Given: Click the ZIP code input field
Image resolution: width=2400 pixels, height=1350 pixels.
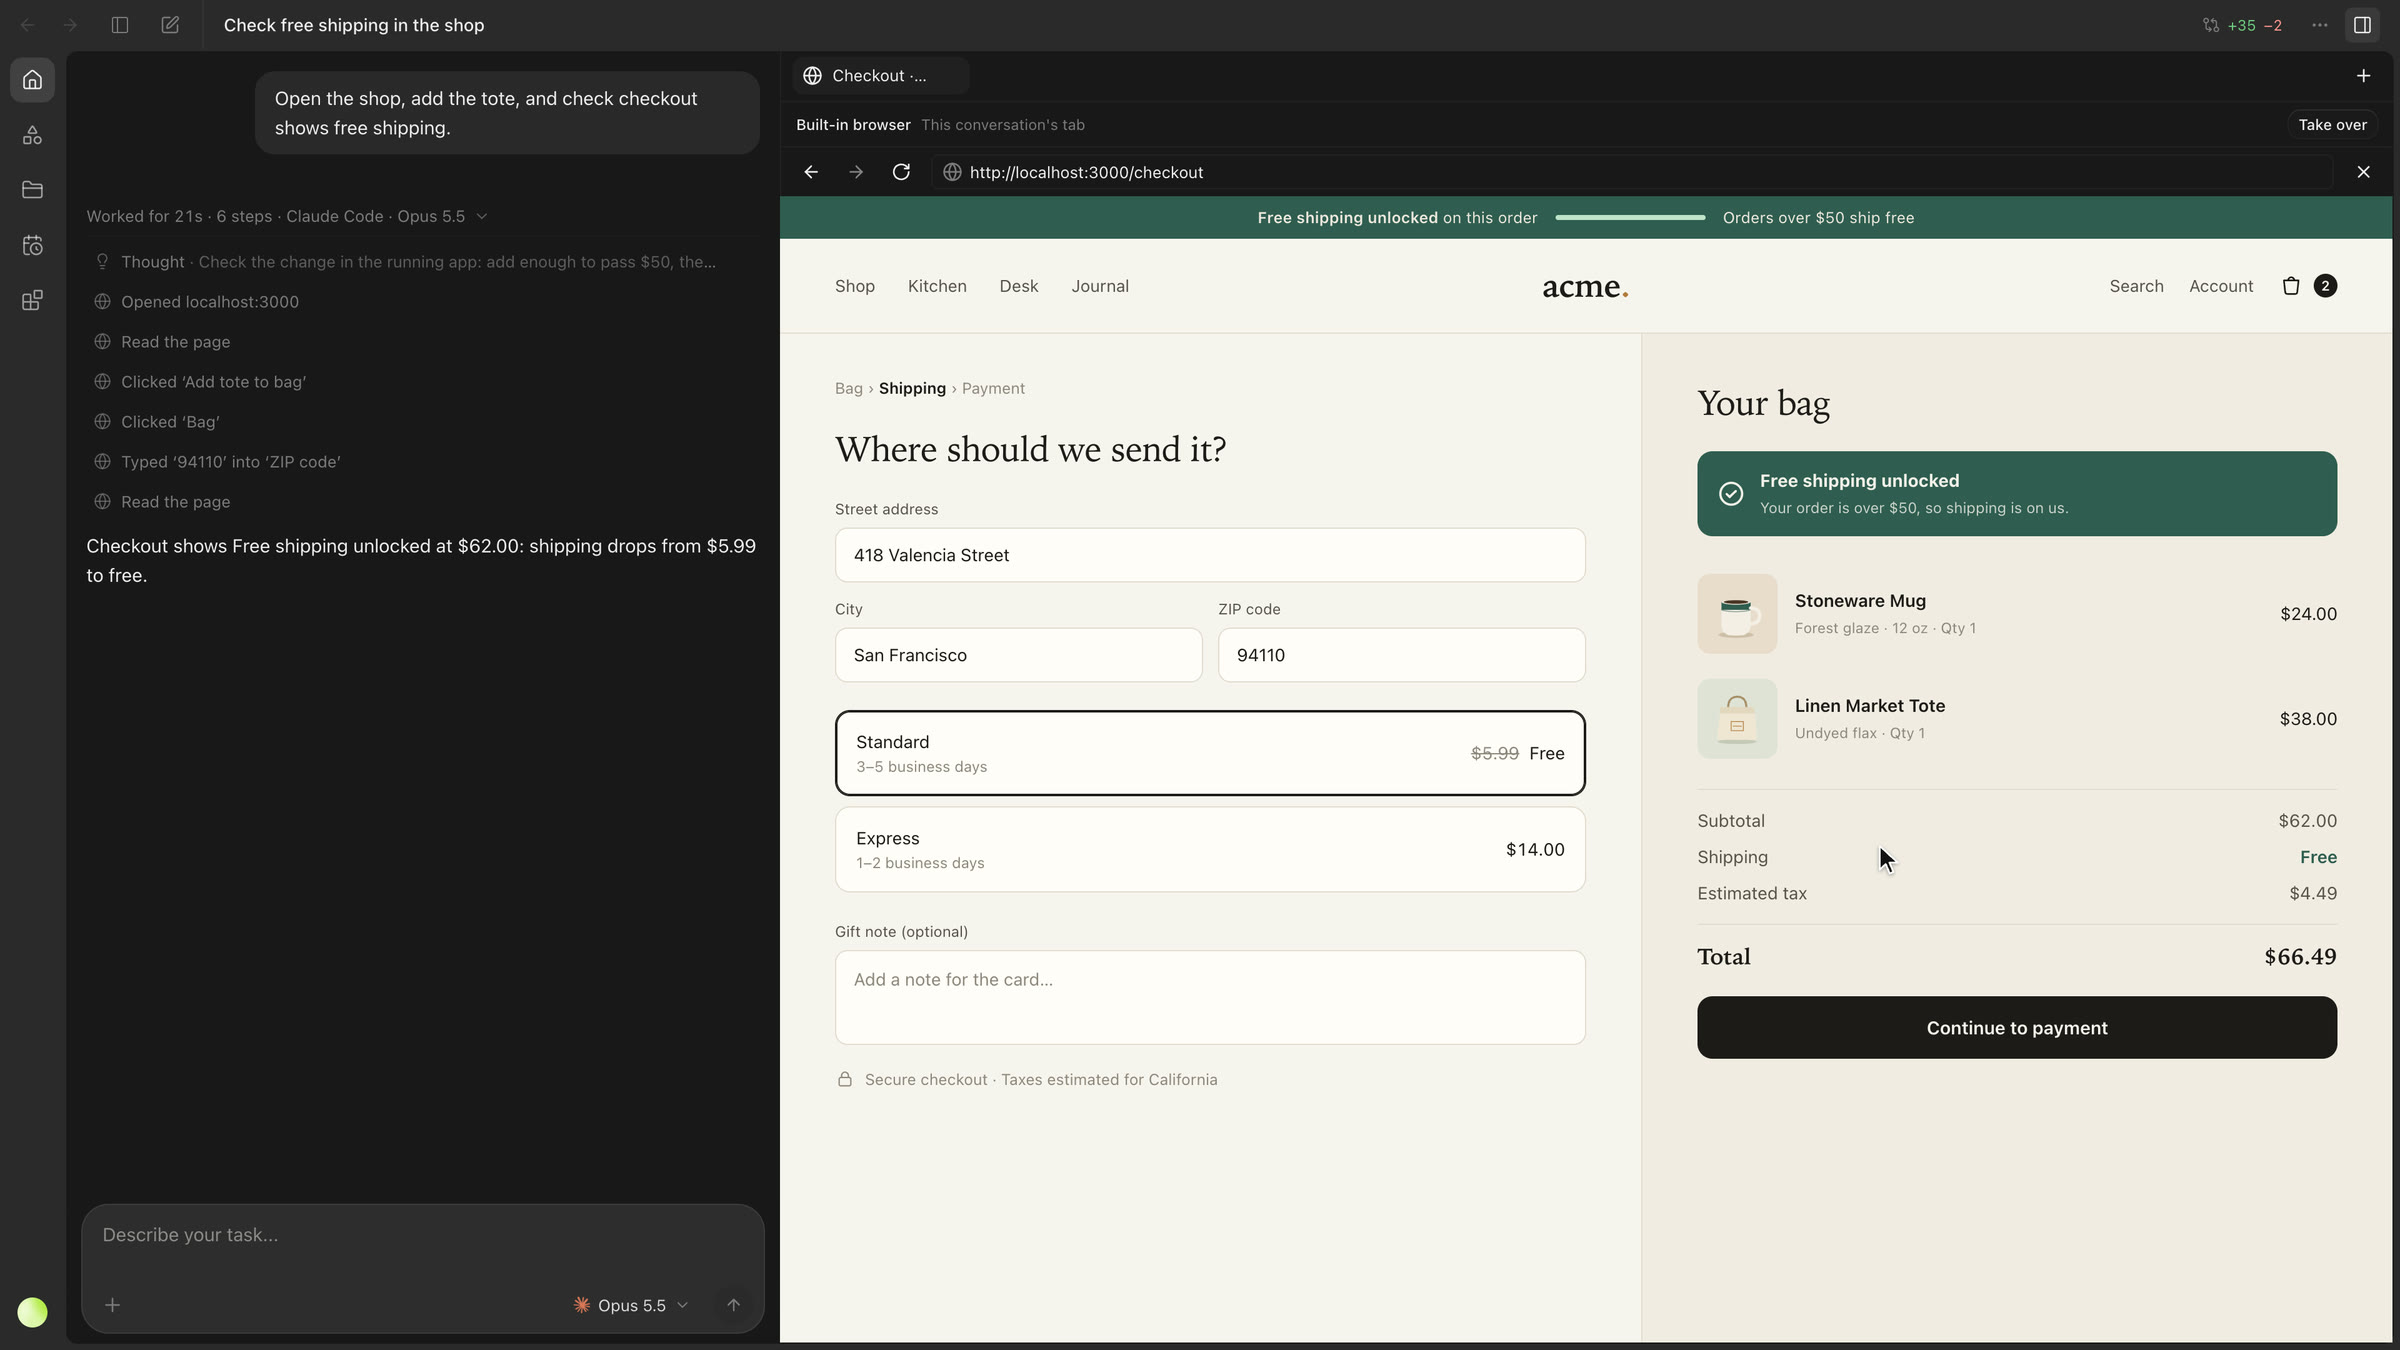Looking at the screenshot, I should 1401,655.
